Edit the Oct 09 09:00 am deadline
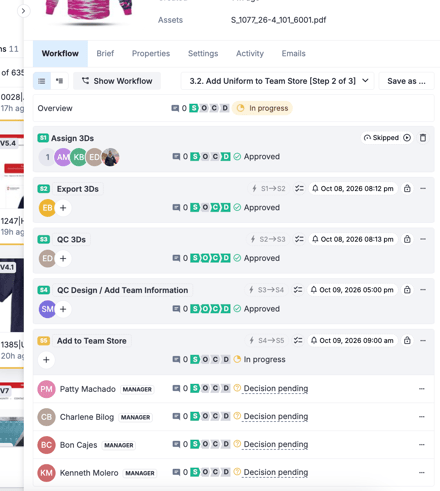Image resolution: width=440 pixels, height=491 pixels. (352, 341)
